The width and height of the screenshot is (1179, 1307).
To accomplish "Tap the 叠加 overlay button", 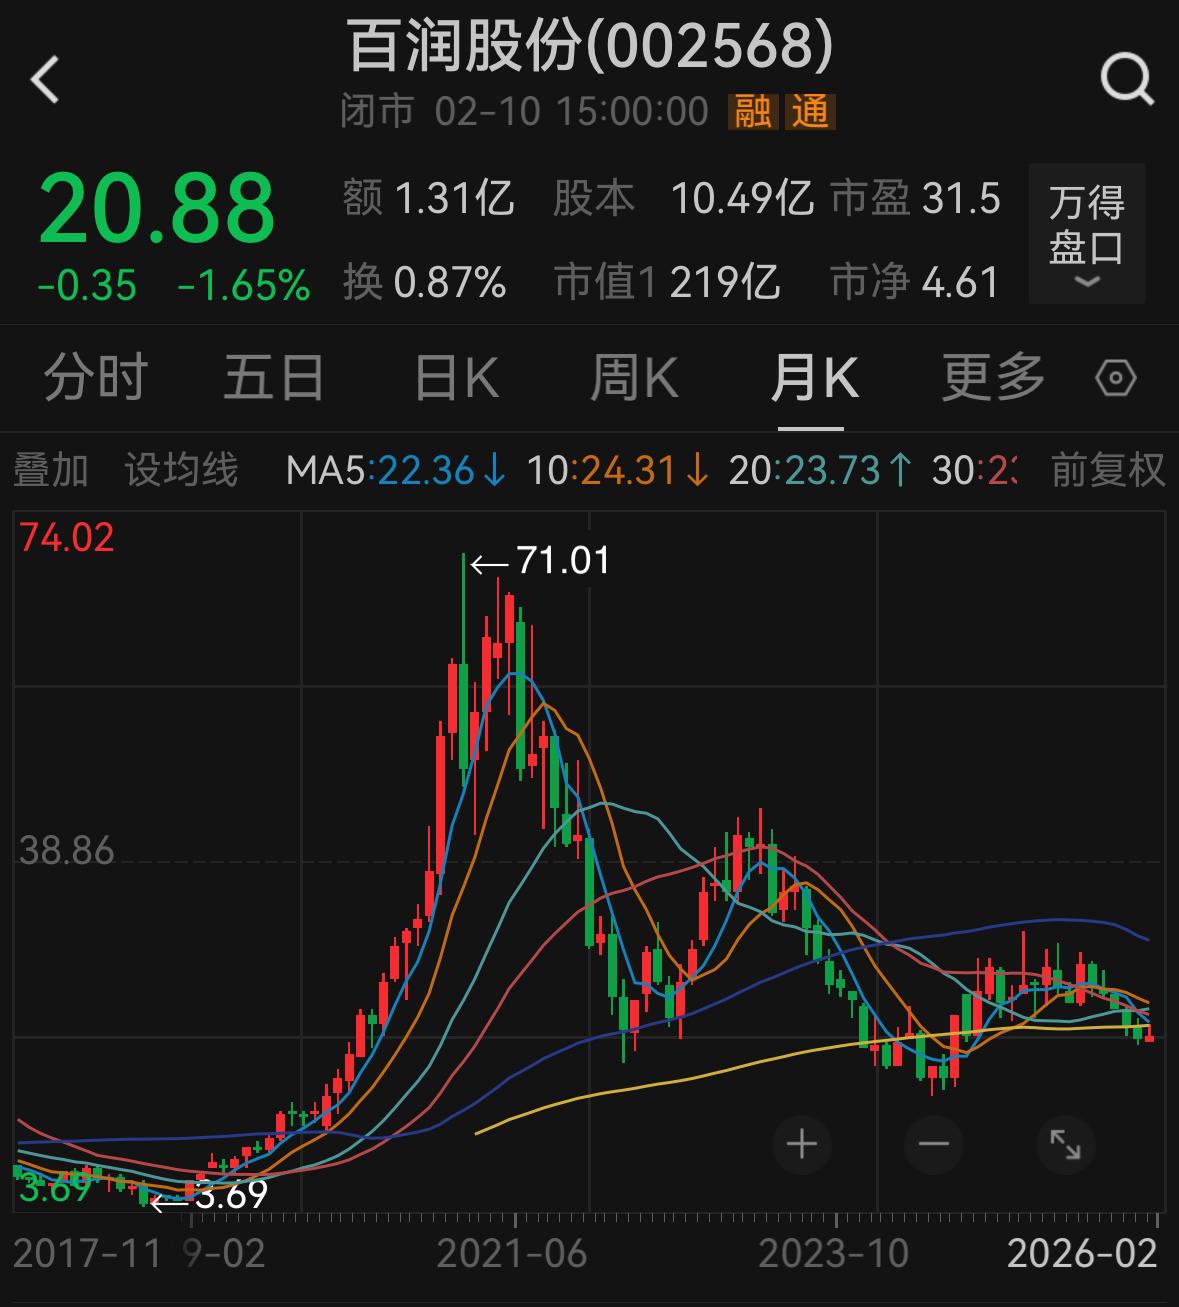I will pos(51,470).
